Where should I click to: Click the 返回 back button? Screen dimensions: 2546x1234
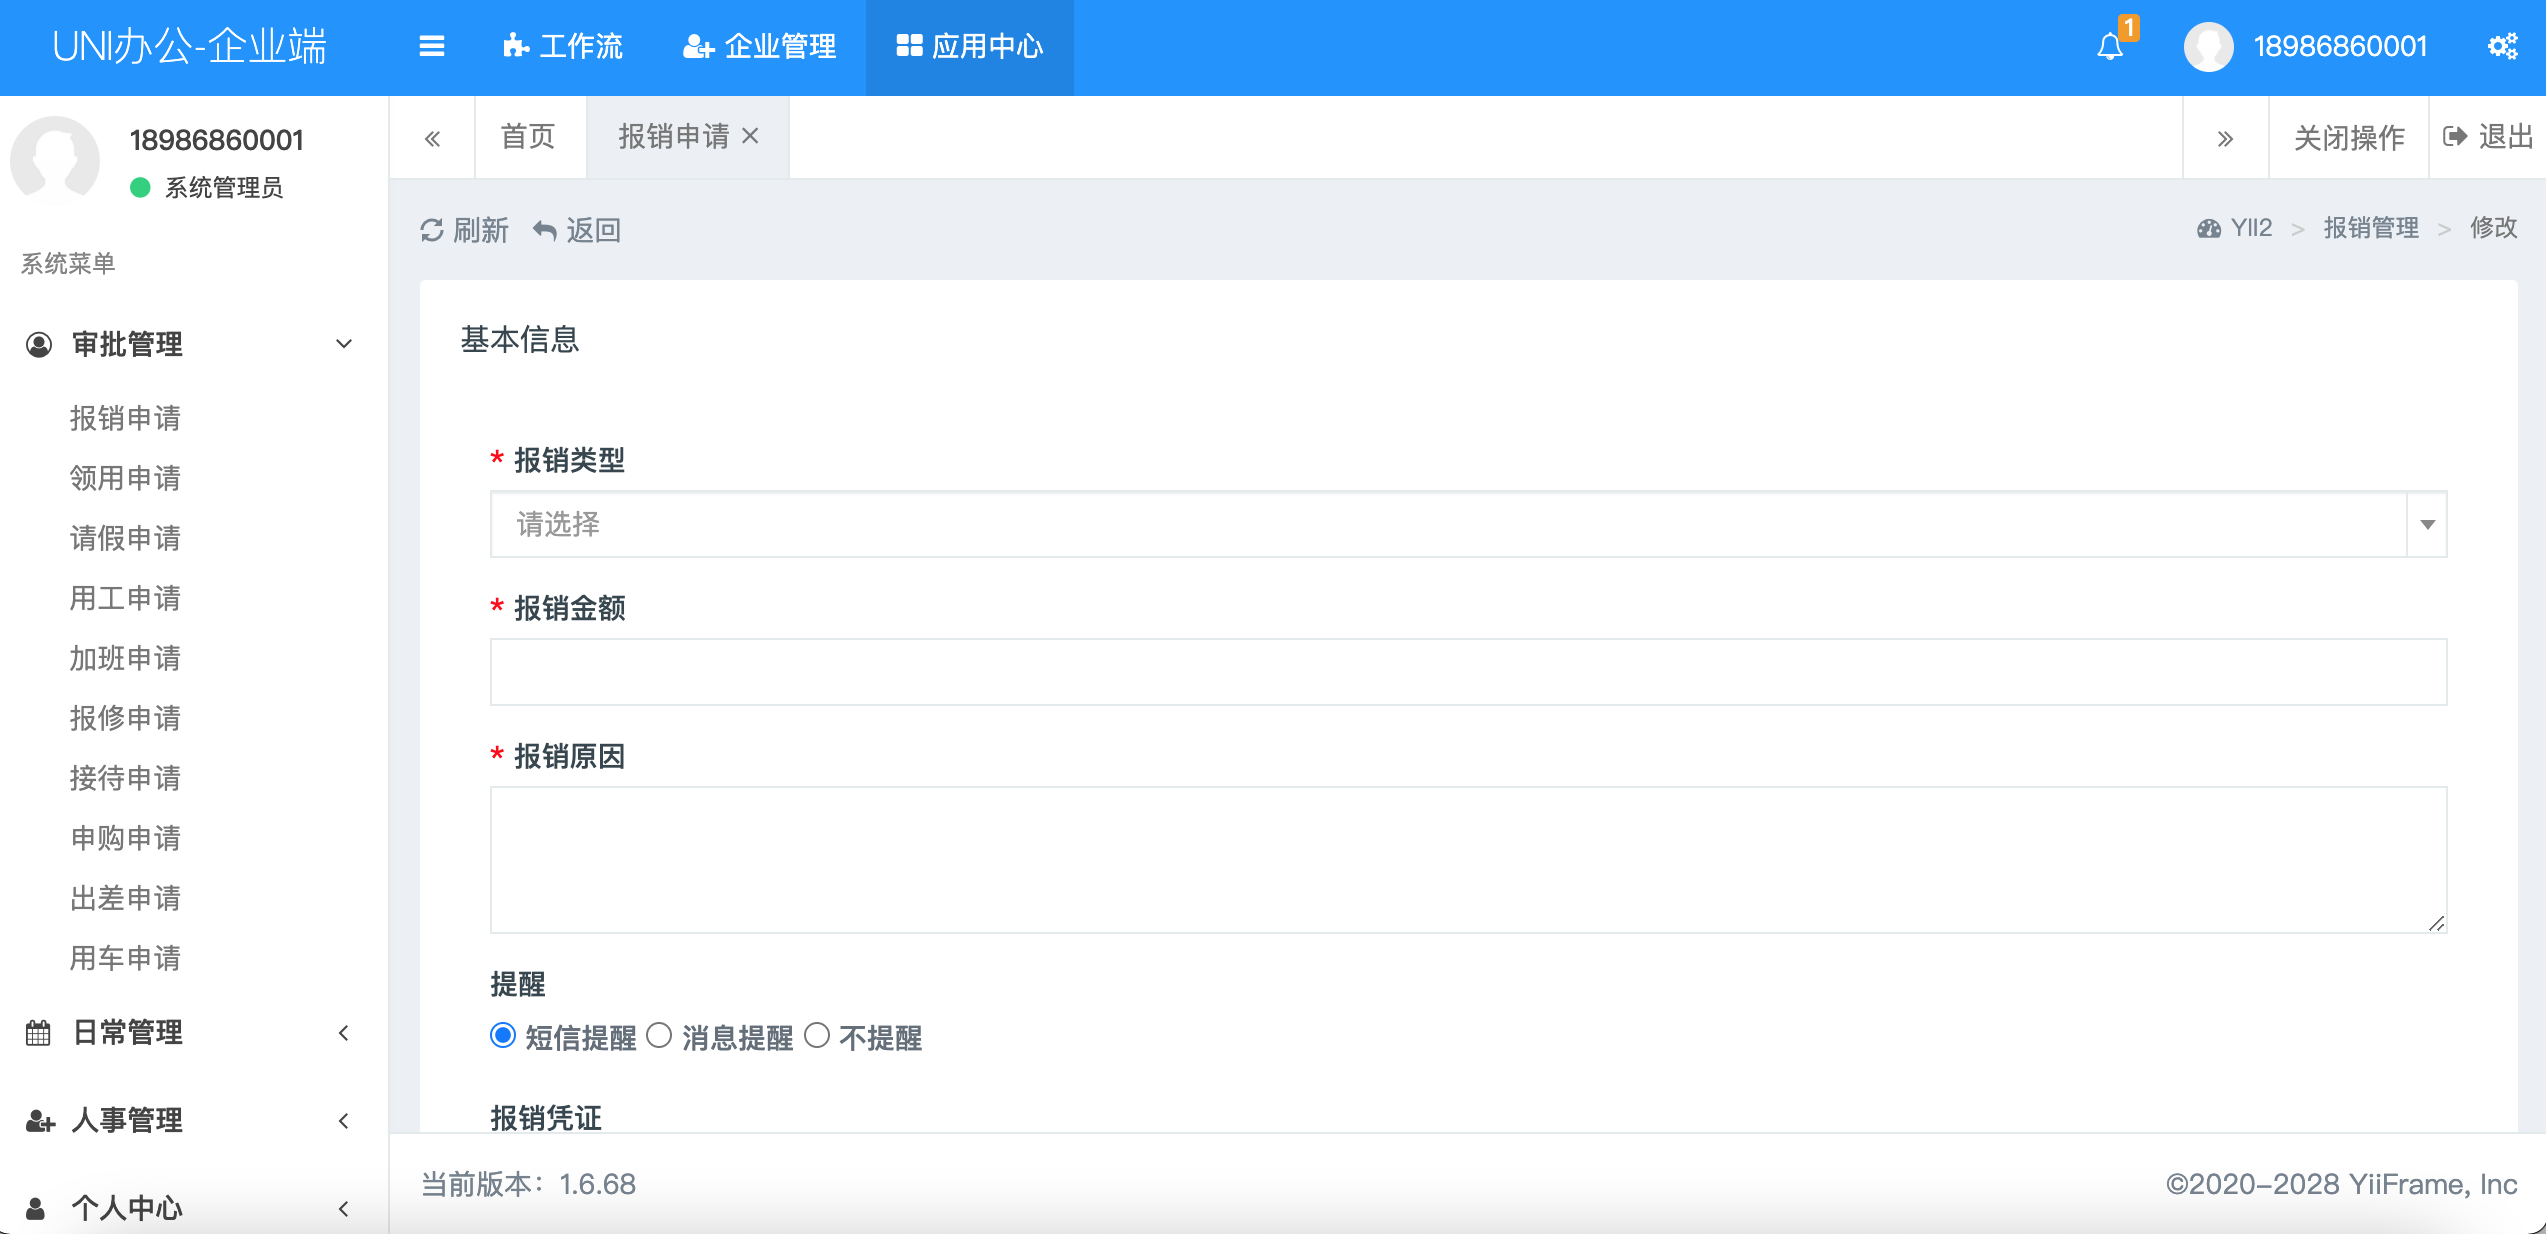pyautogui.click(x=577, y=230)
